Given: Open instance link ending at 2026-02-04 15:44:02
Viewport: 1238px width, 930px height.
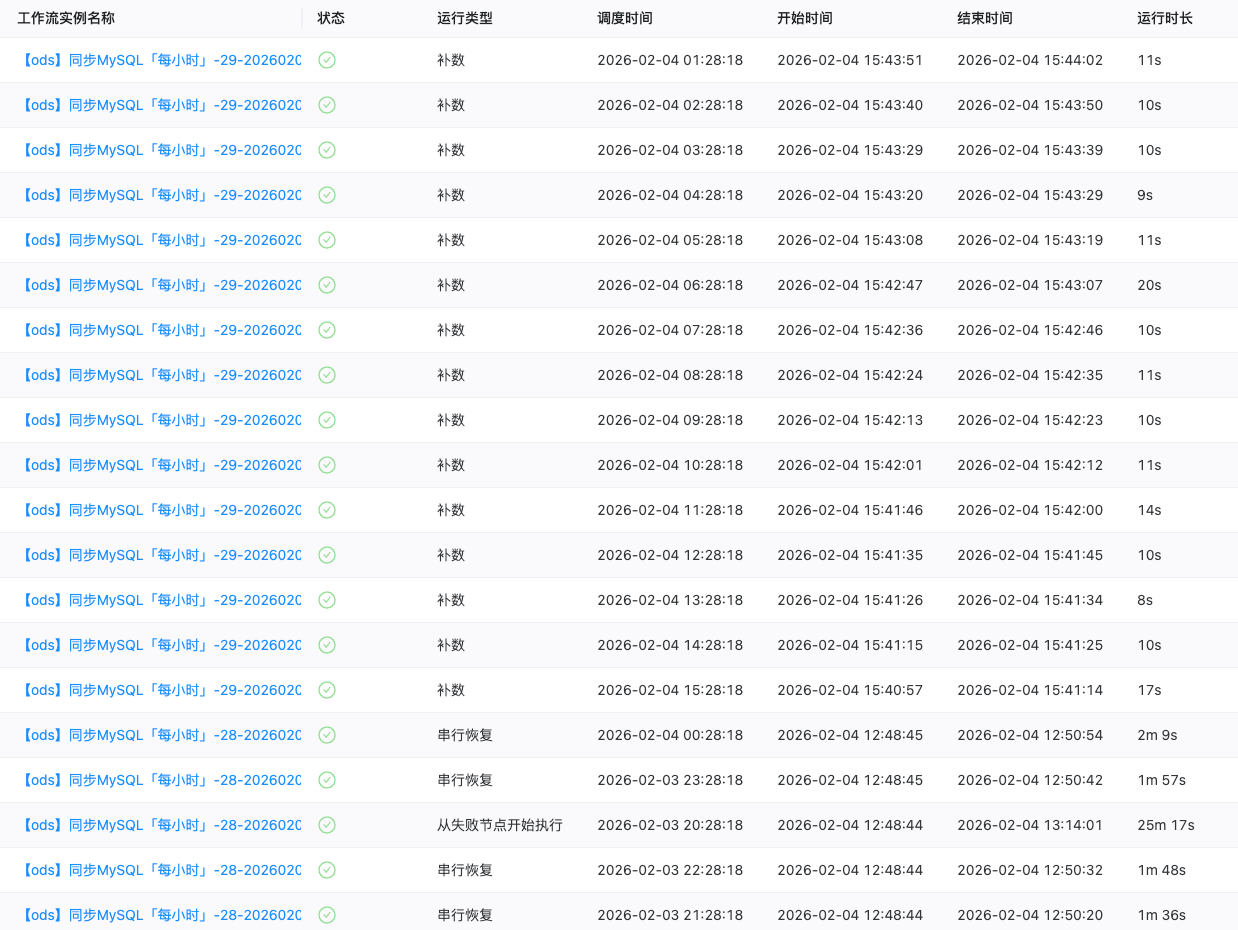Looking at the screenshot, I should tap(161, 60).
